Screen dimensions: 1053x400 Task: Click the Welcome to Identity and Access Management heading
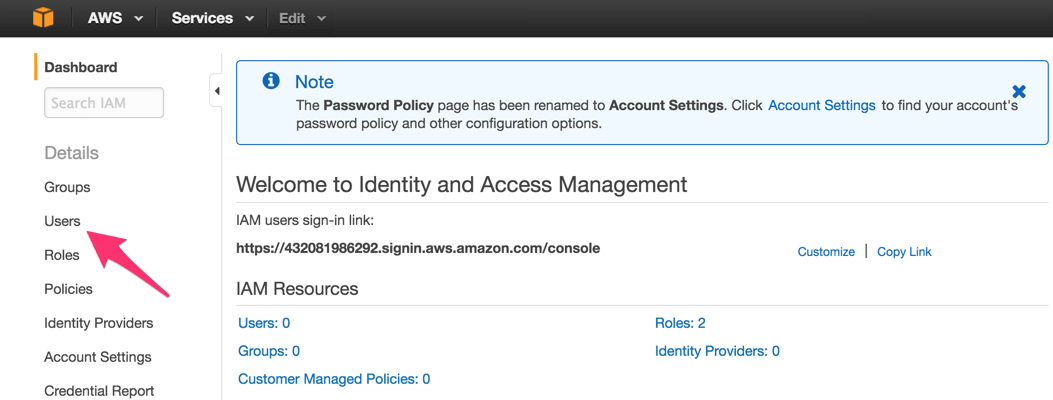(x=461, y=184)
